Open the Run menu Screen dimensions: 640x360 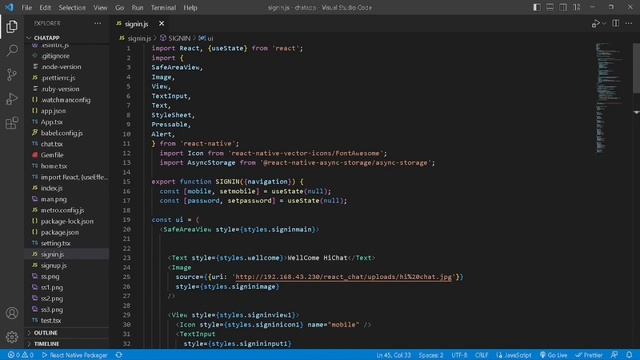click(x=138, y=7)
